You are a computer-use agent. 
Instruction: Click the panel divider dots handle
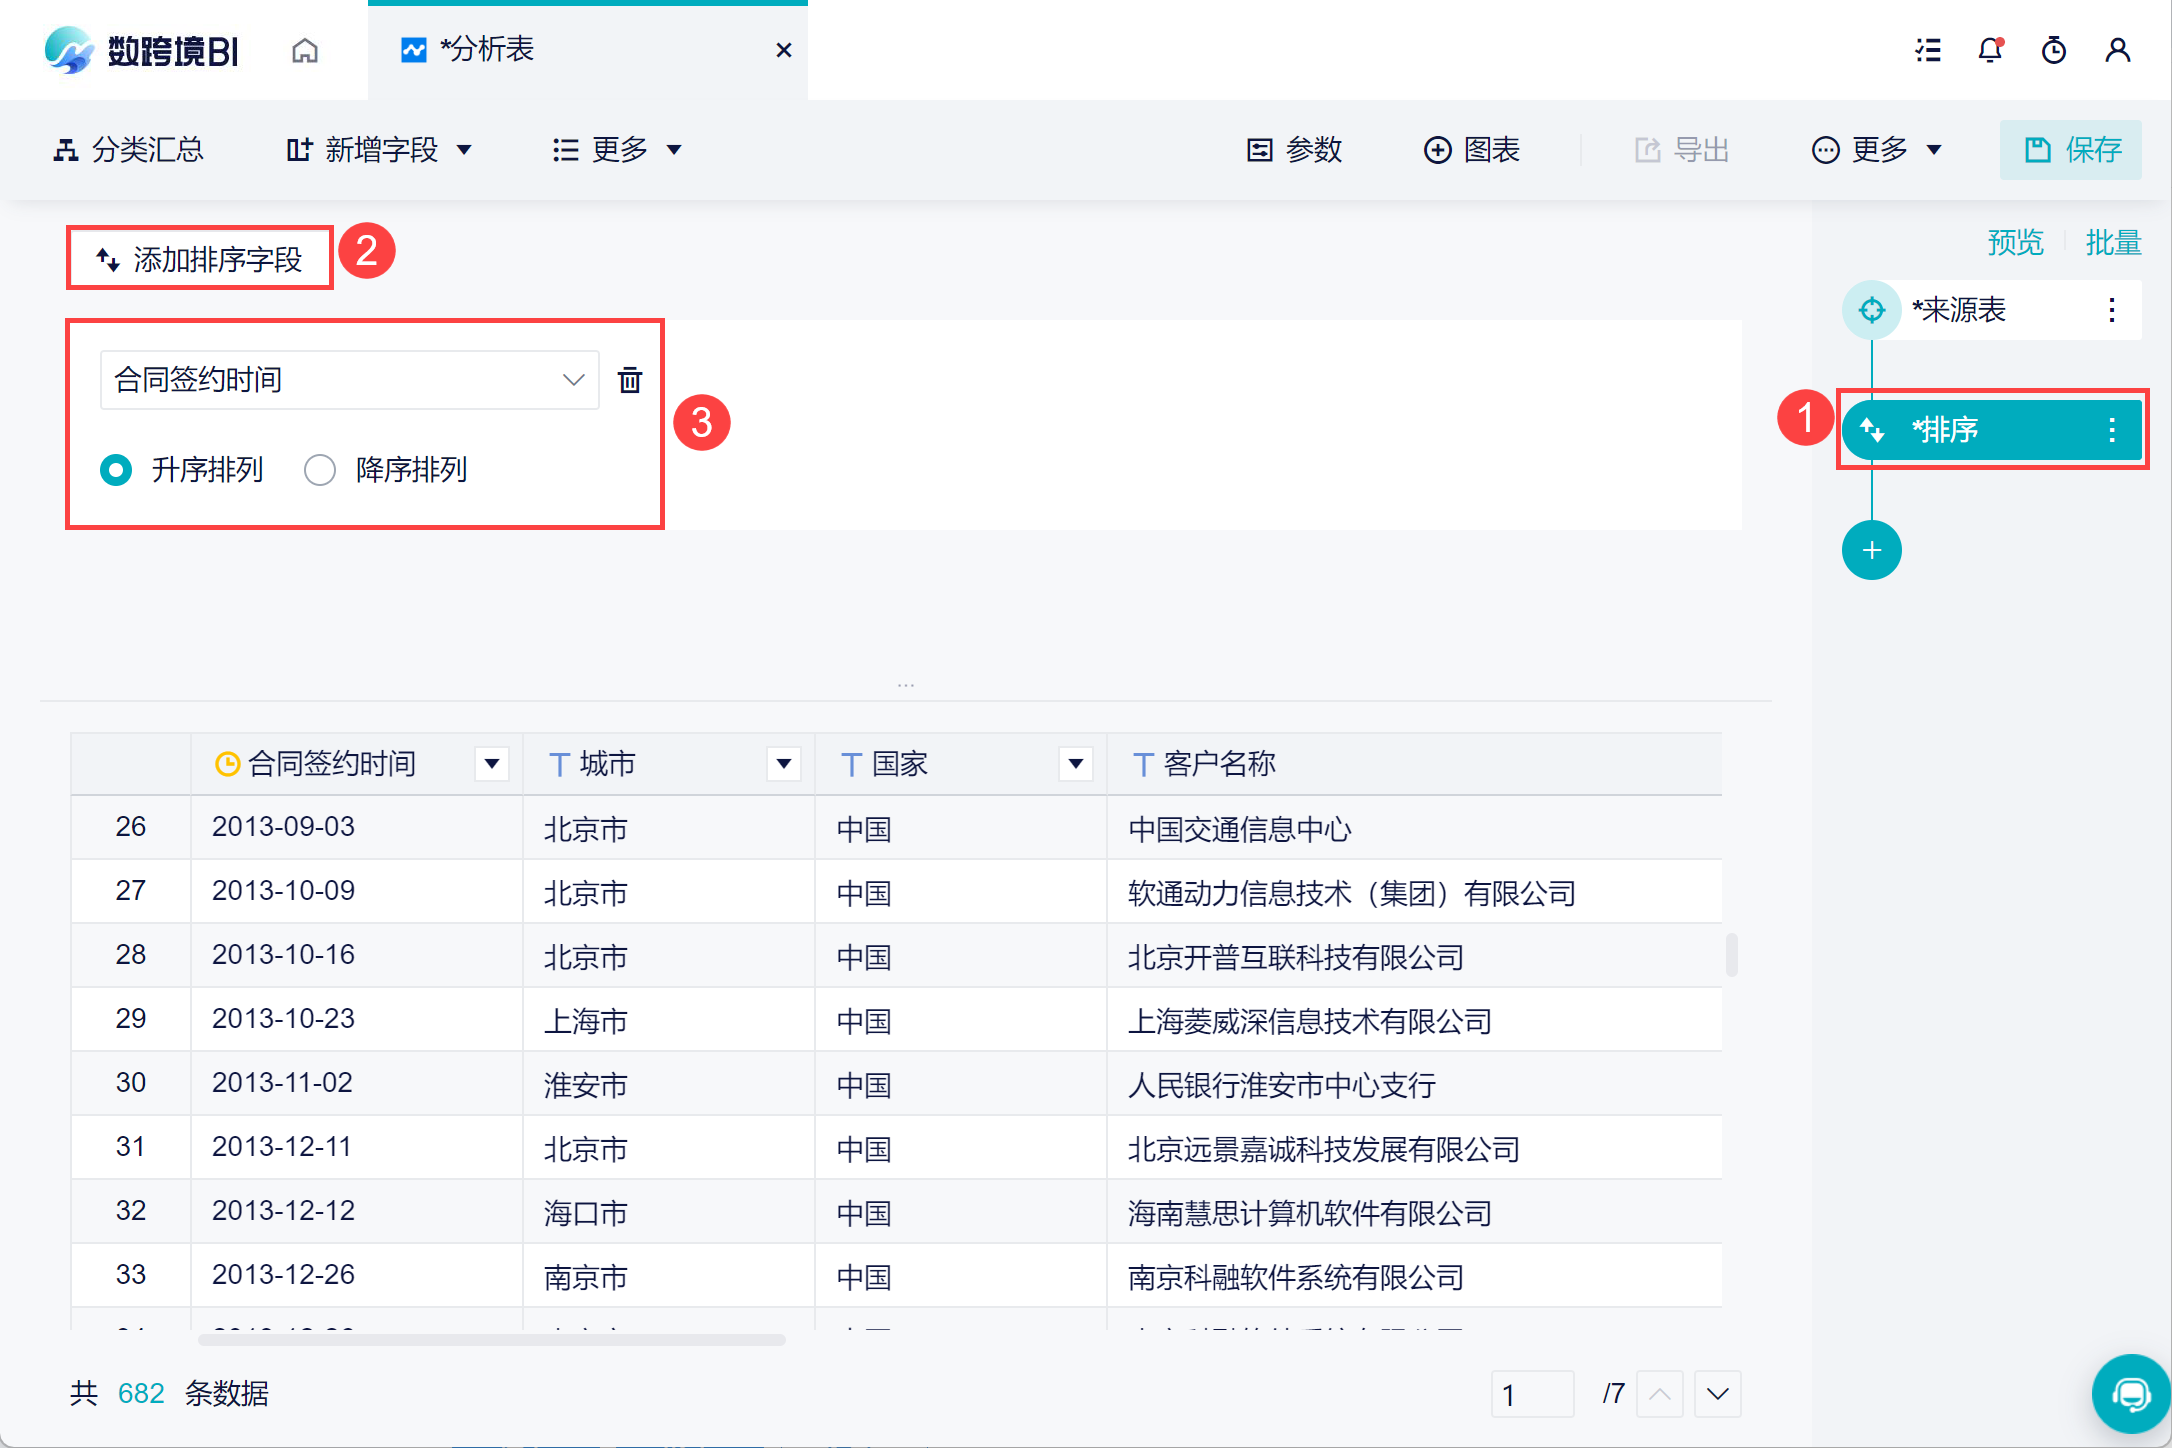point(906,685)
